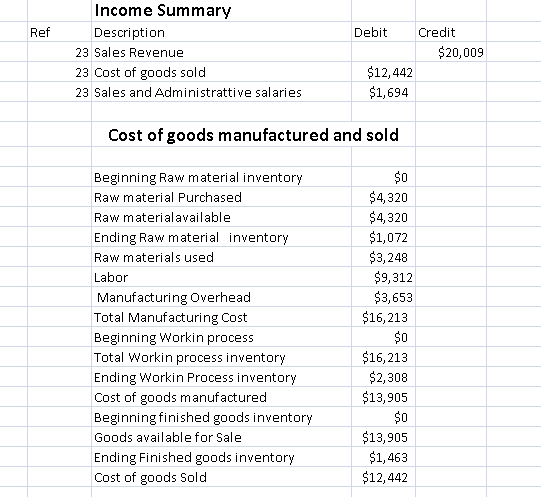The height and width of the screenshot is (497, 541).
Task: Select $13,905 in Cost of goods manufactured row
Action: point(383,397)
